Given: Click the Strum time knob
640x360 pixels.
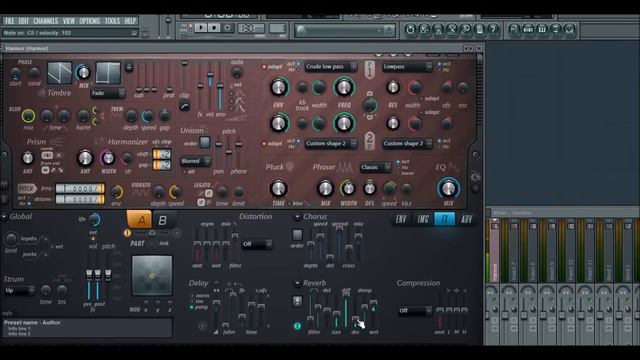Looking at the screenshot, I should (46, 290).
